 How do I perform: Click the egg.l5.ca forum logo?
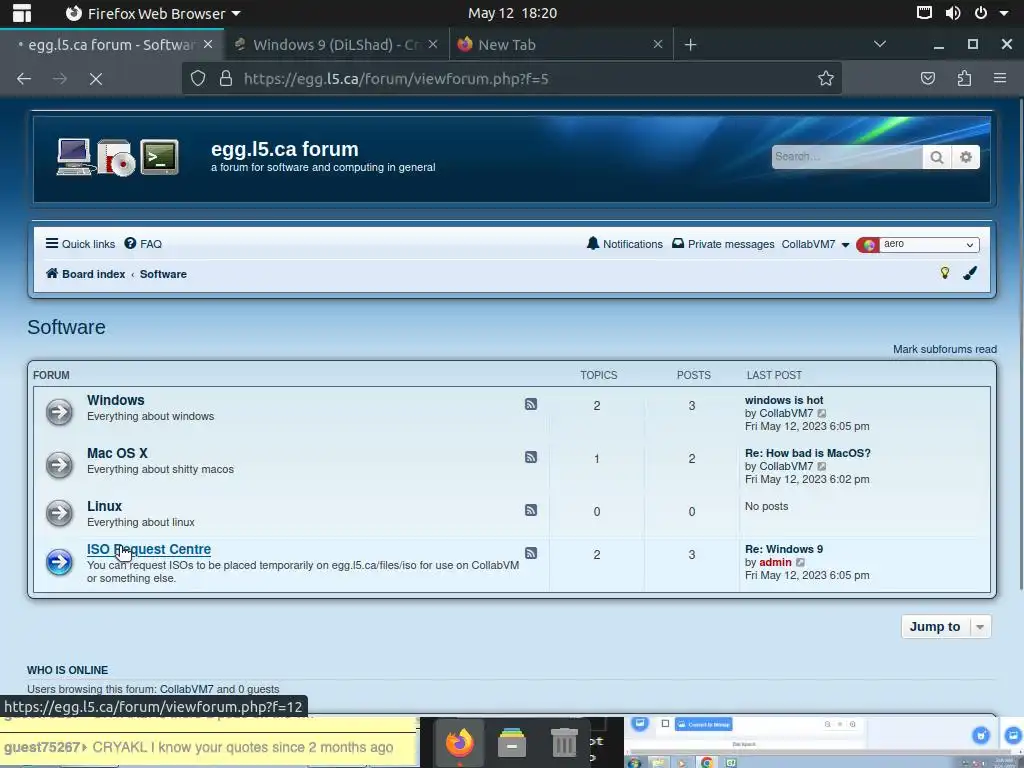tap(118, 157)
